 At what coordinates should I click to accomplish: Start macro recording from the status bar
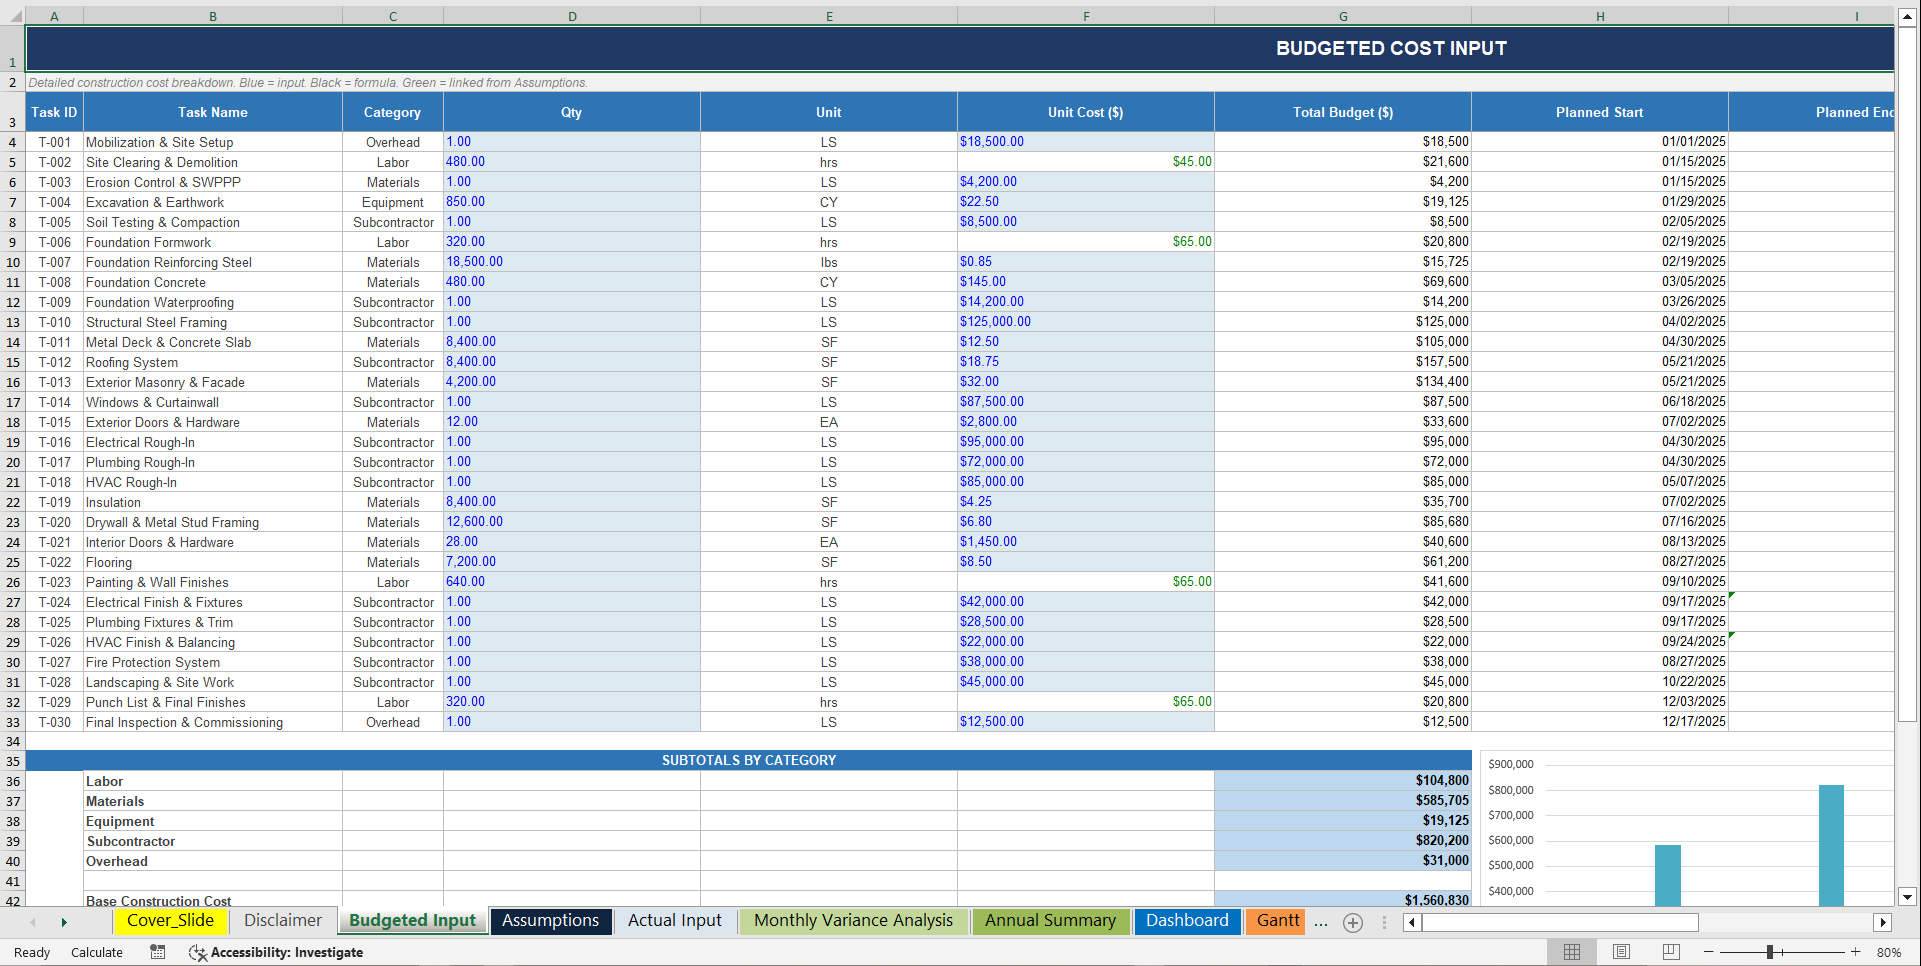(x=157, y=952)
